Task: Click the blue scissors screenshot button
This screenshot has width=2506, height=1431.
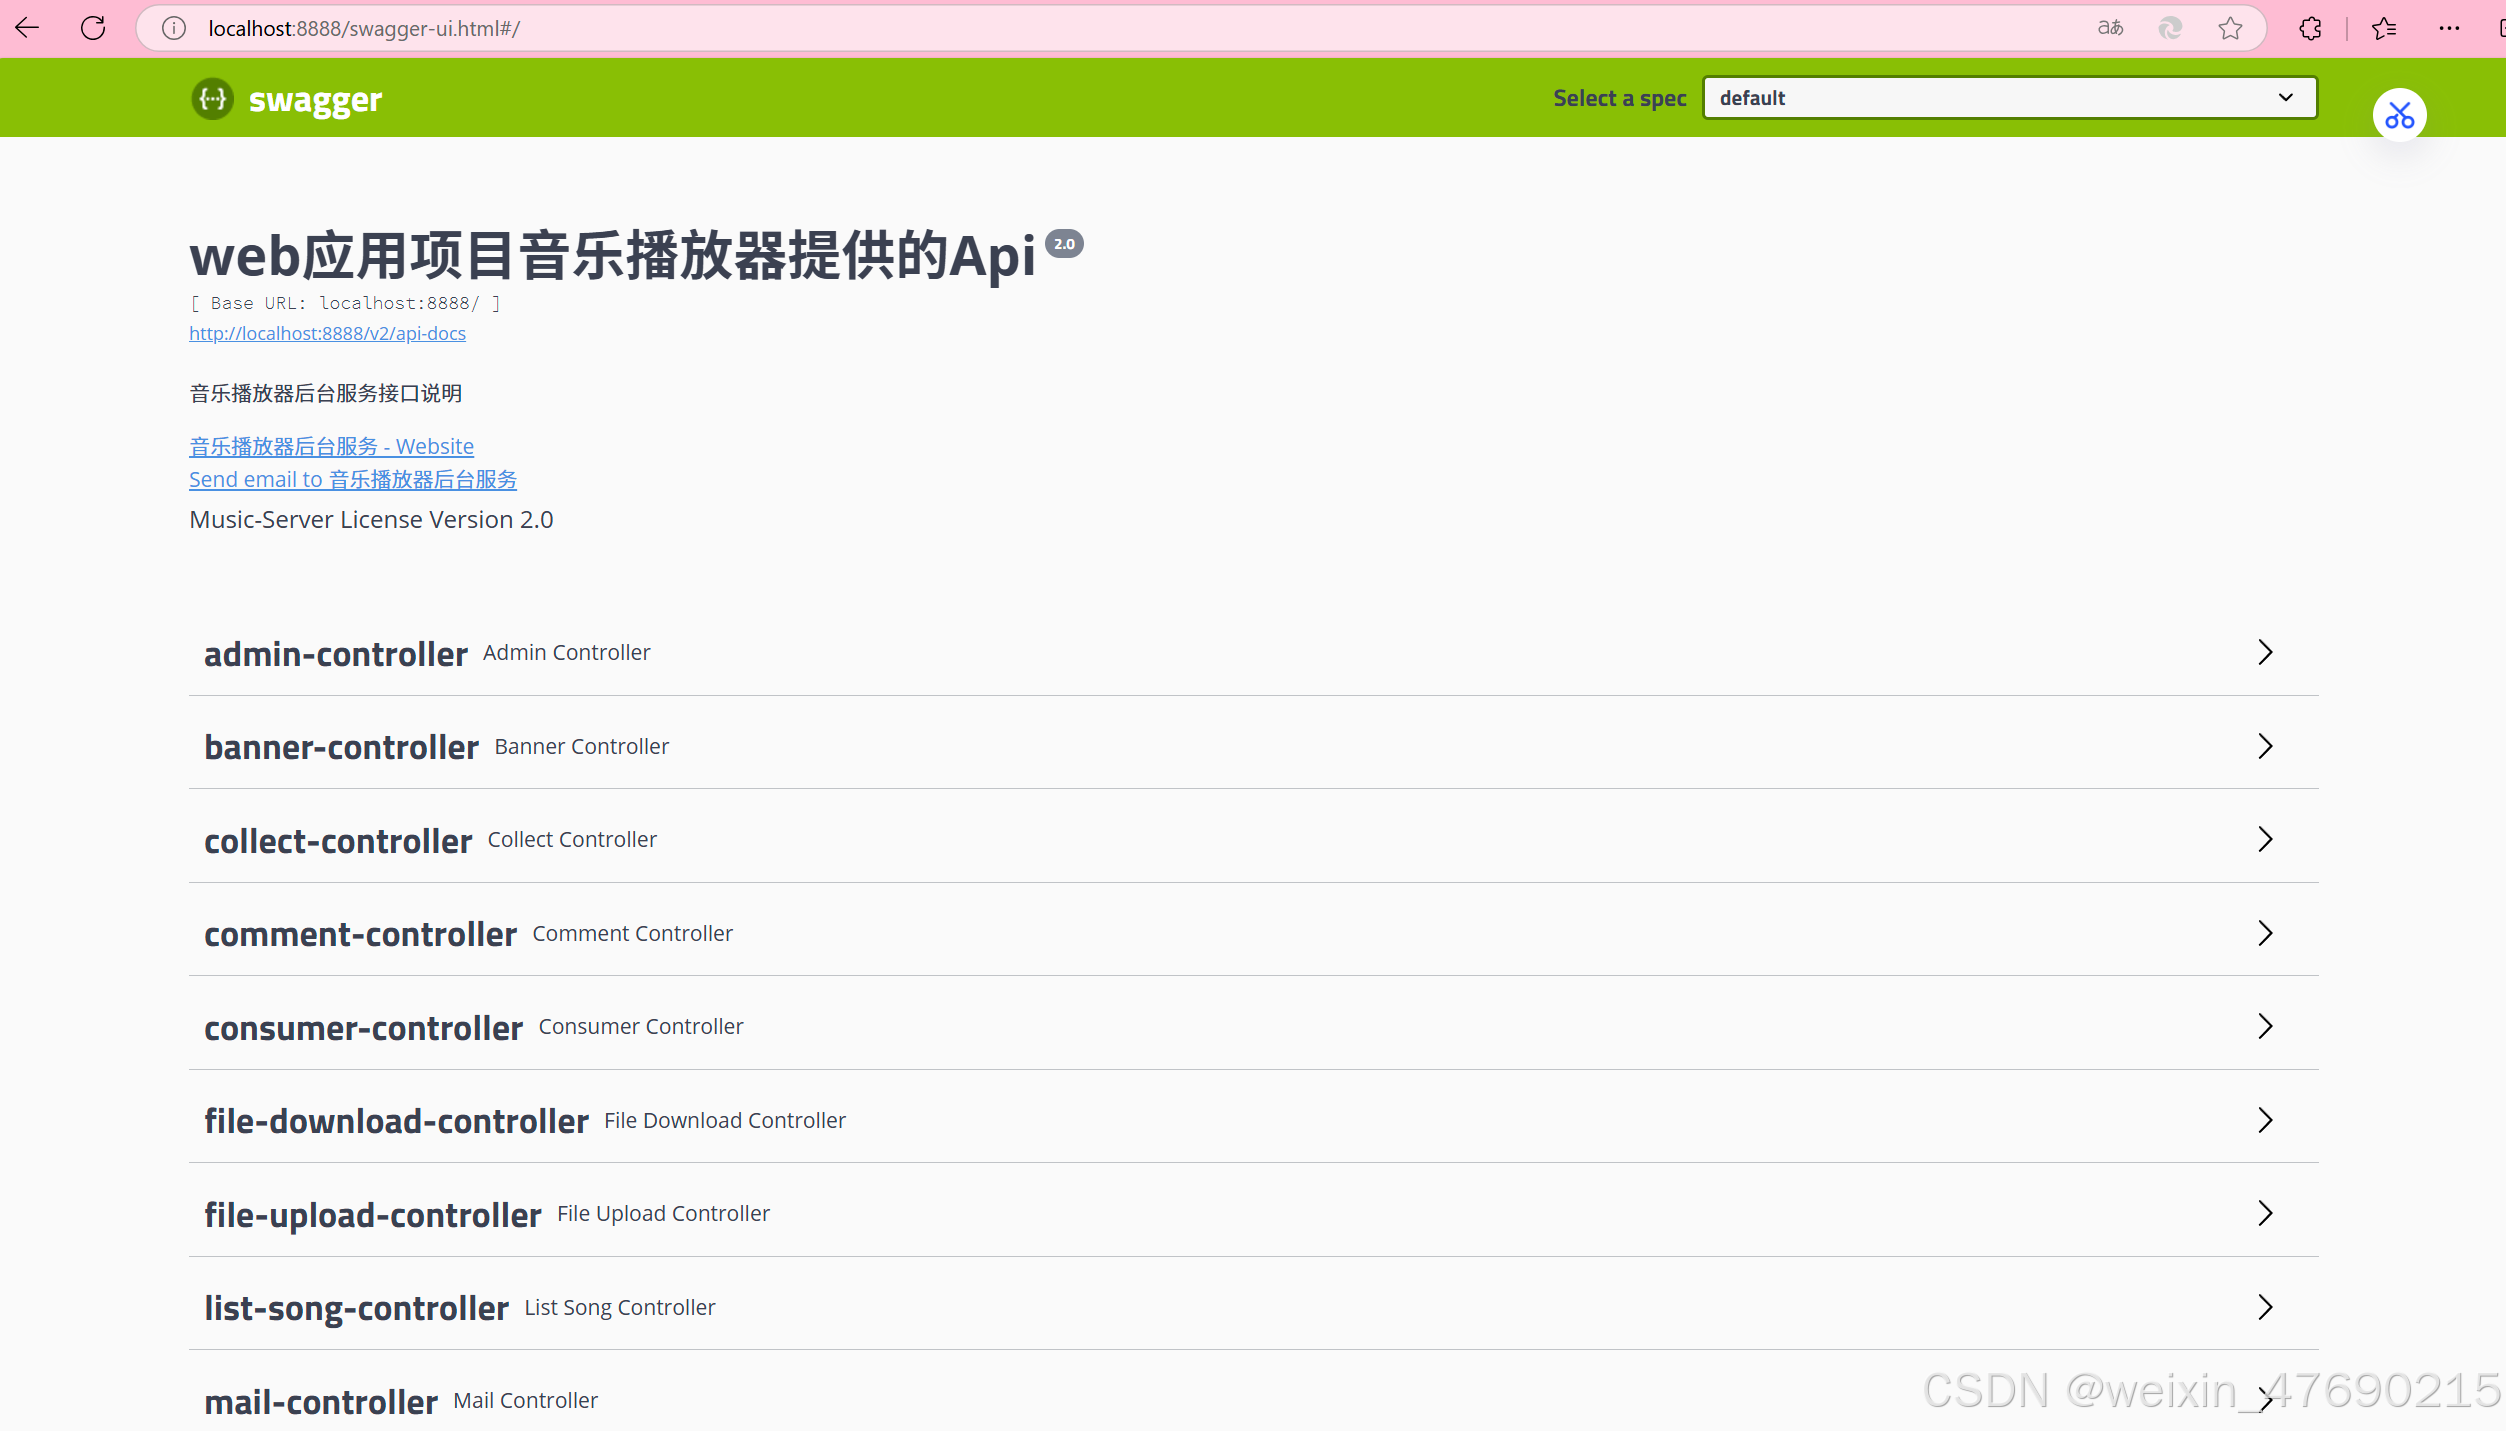Action: click(x=2399, y=116)
